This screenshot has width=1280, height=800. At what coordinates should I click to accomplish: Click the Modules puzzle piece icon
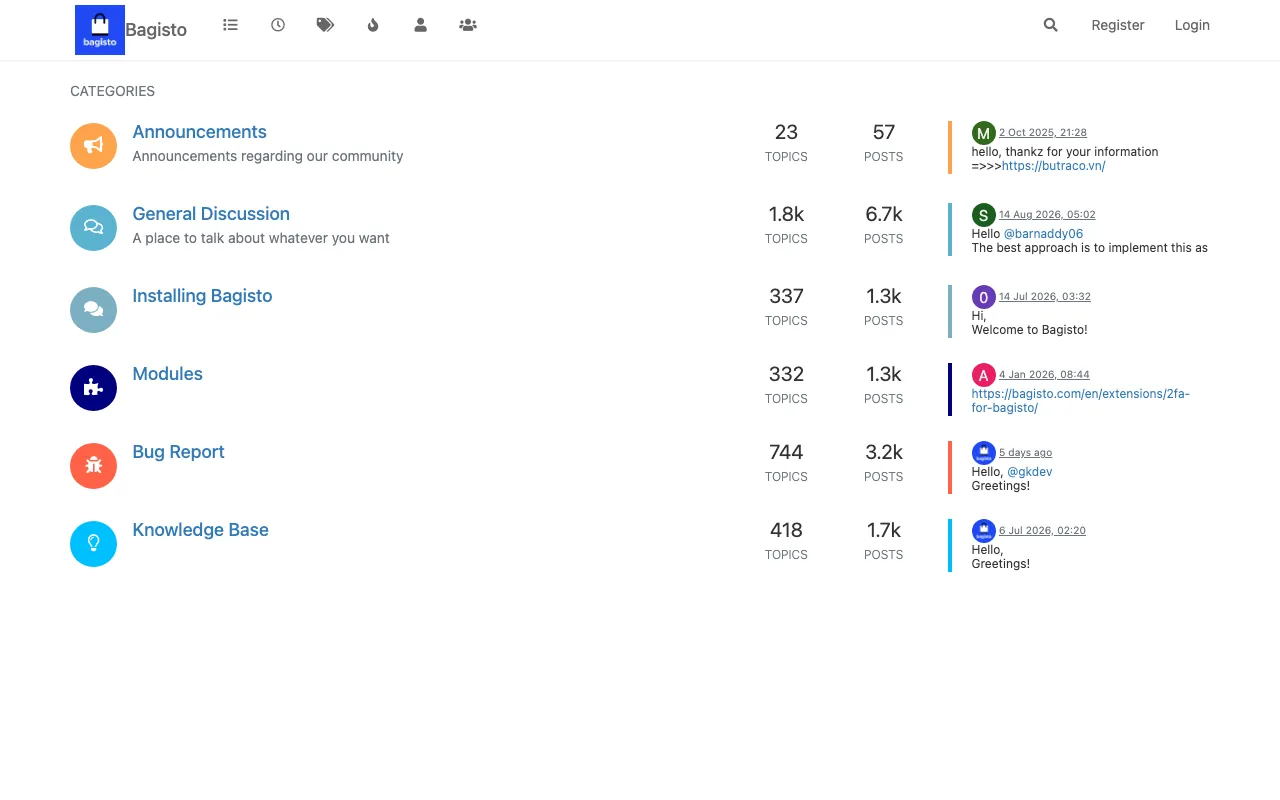pyautogui.click(x=93, y=387)
